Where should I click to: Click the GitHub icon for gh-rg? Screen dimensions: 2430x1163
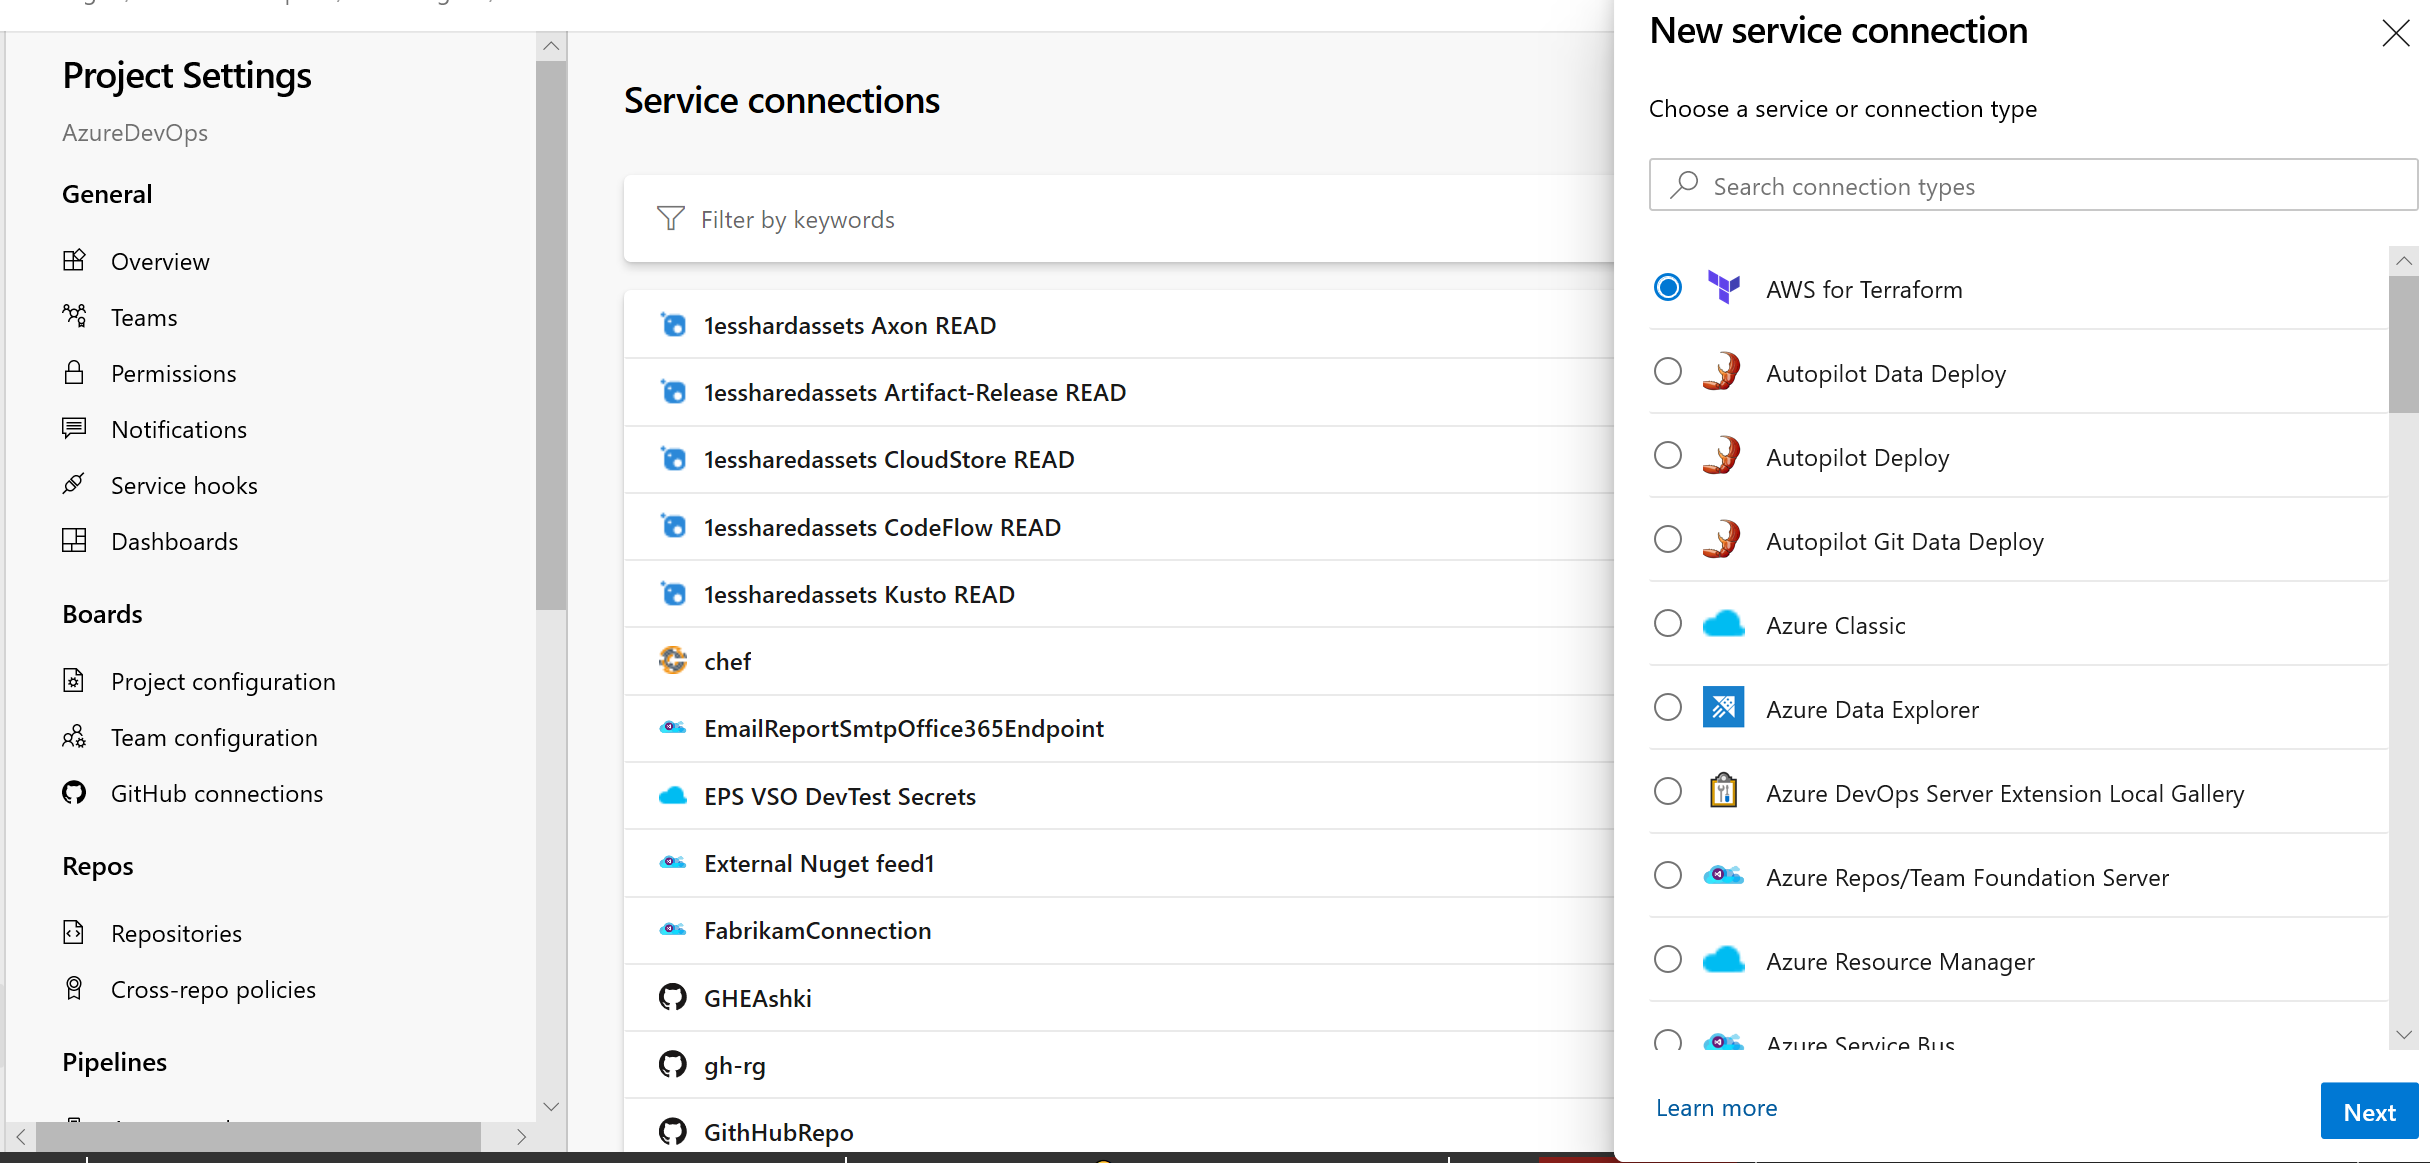(673, 1064)
